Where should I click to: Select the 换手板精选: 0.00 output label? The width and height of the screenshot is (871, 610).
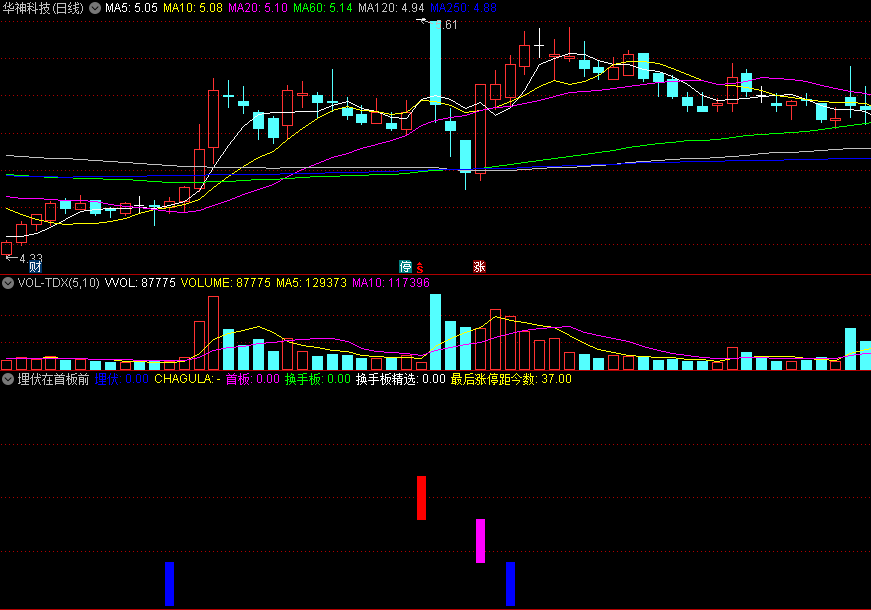click(x=401, y=379)
